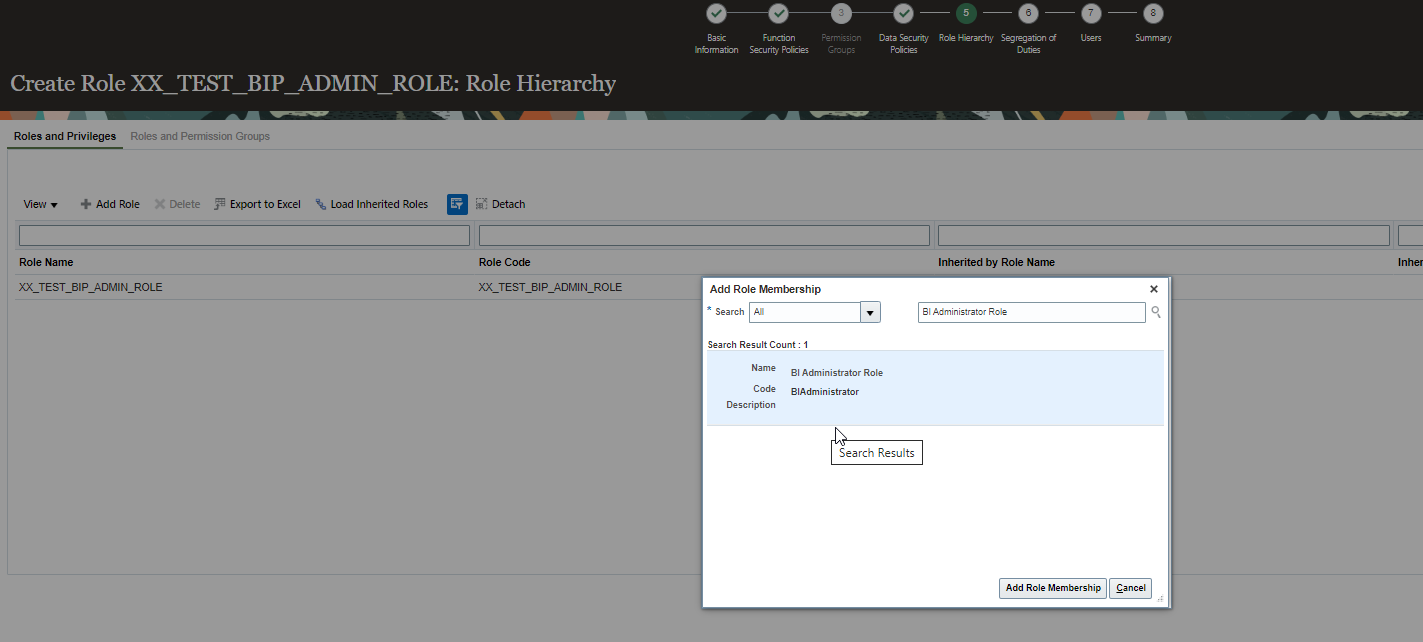The image size is (1423, 642).
Task: Open the Search type dropdown arrow
Action: [x=871, y=312]
